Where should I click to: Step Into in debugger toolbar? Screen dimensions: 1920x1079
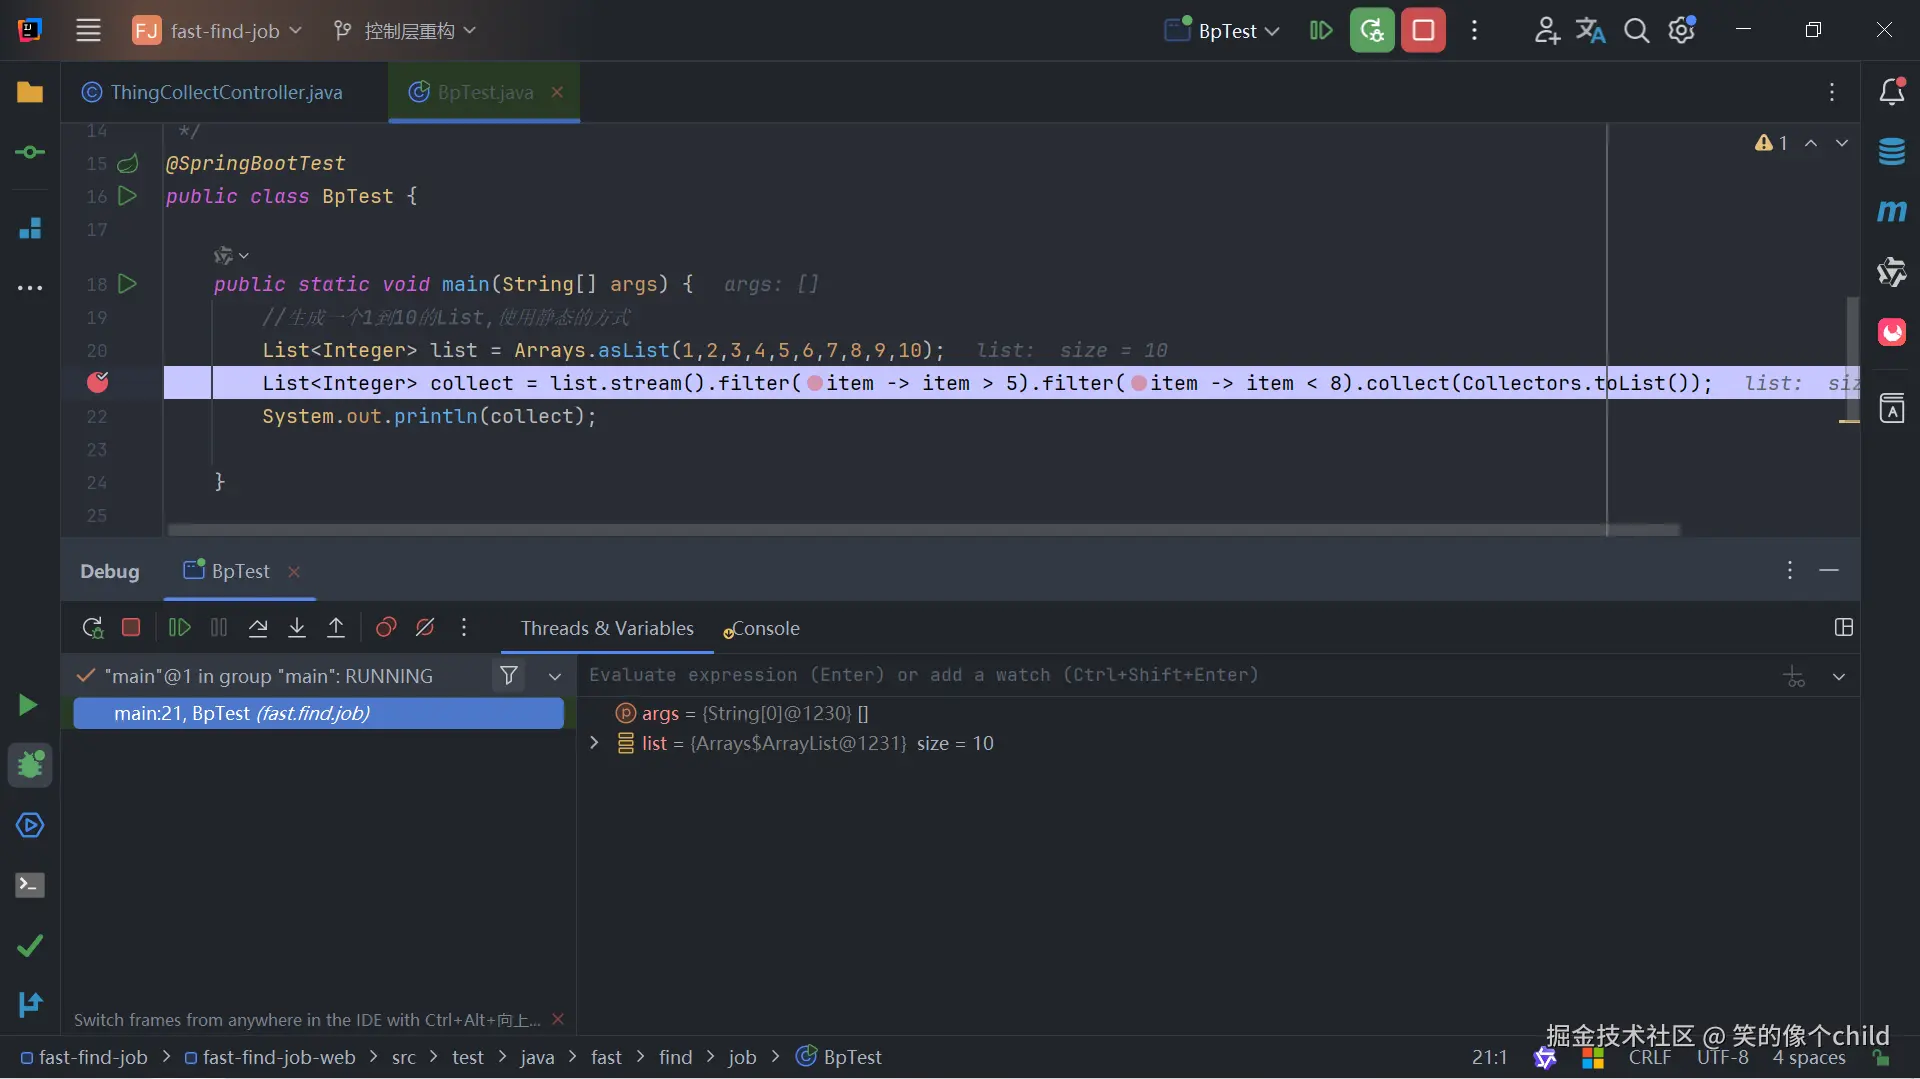point(297,627)
